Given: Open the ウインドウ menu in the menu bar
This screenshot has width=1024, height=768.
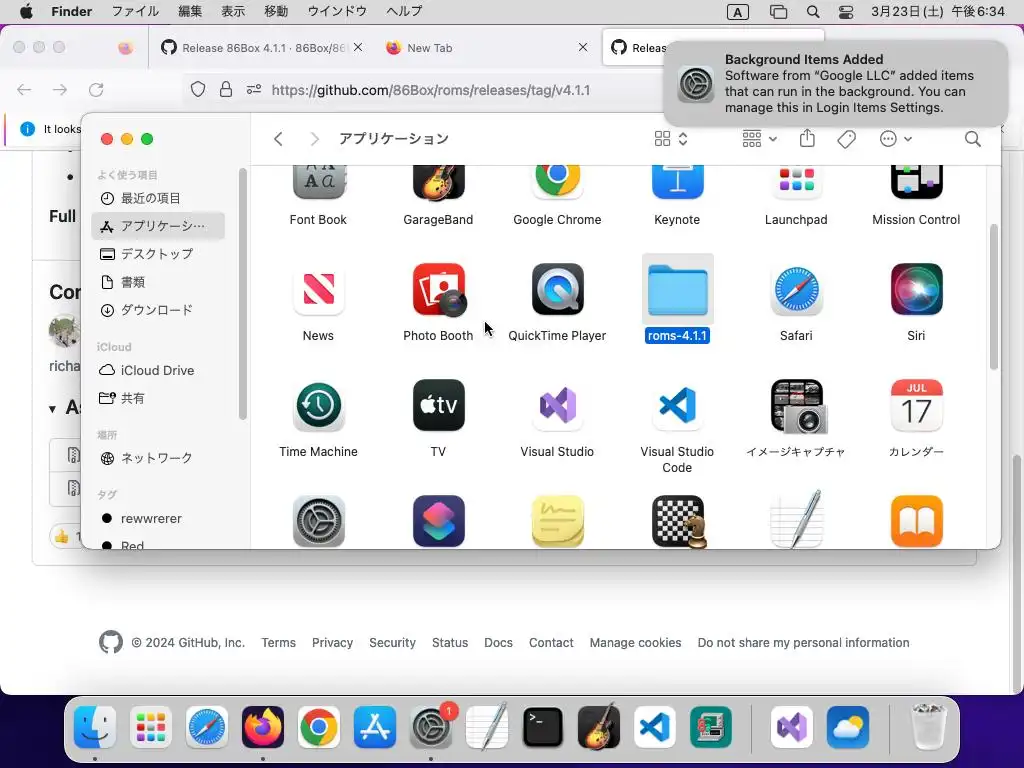Looking at the screenshot, I should coord(336,11).
